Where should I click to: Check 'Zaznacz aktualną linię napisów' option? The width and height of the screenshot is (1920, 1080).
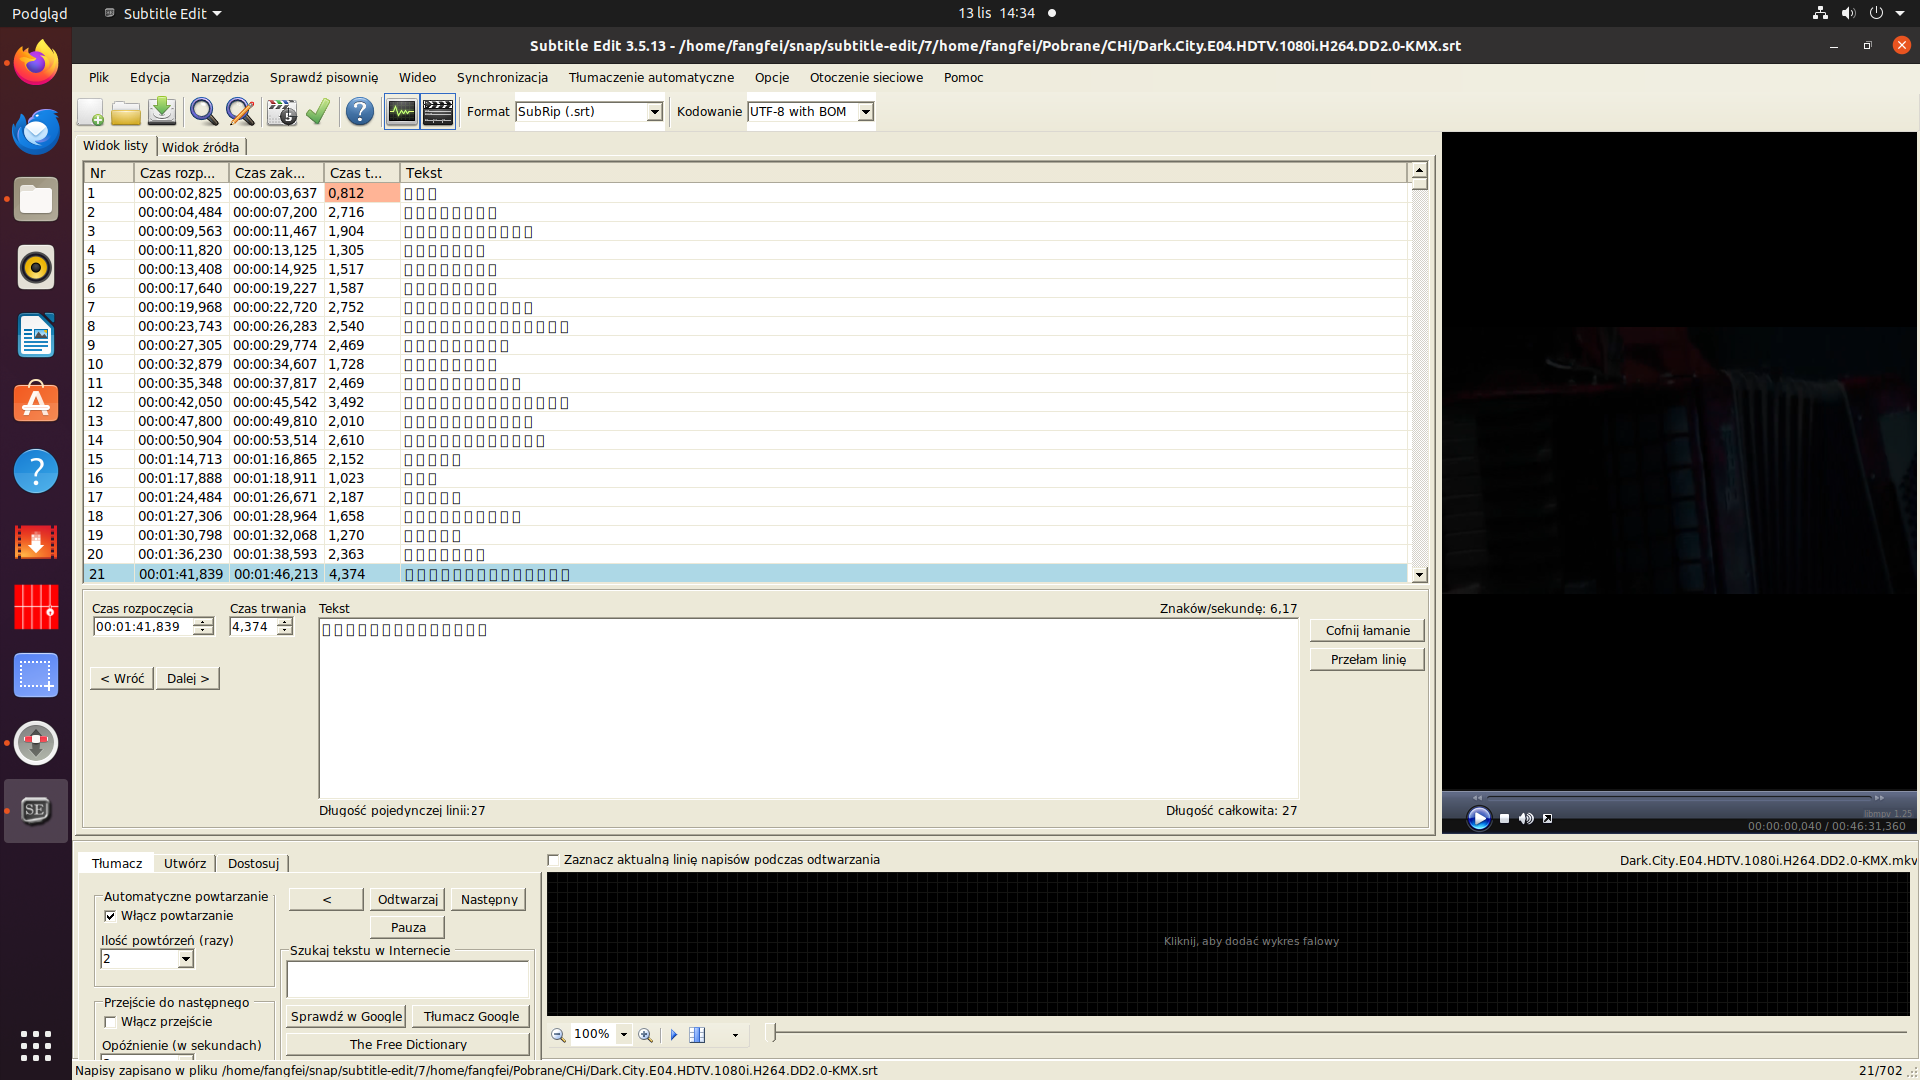pyautogui.click(x=553, y=859)
